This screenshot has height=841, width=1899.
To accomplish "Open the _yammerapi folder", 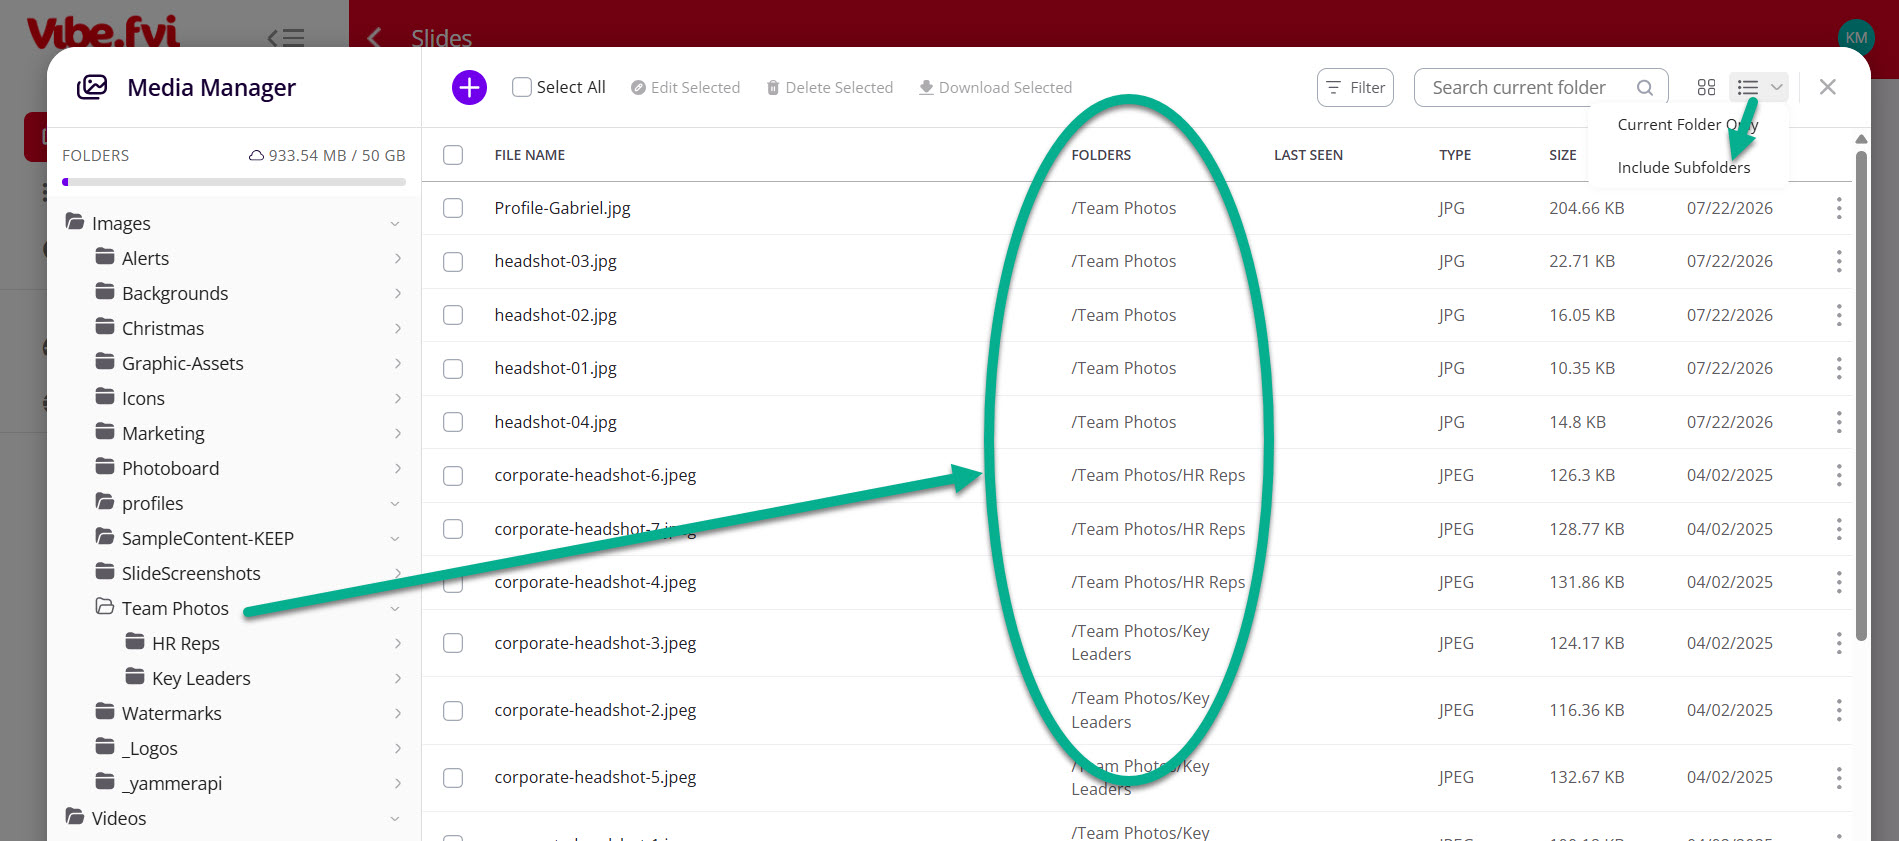I will click(172, 783).
